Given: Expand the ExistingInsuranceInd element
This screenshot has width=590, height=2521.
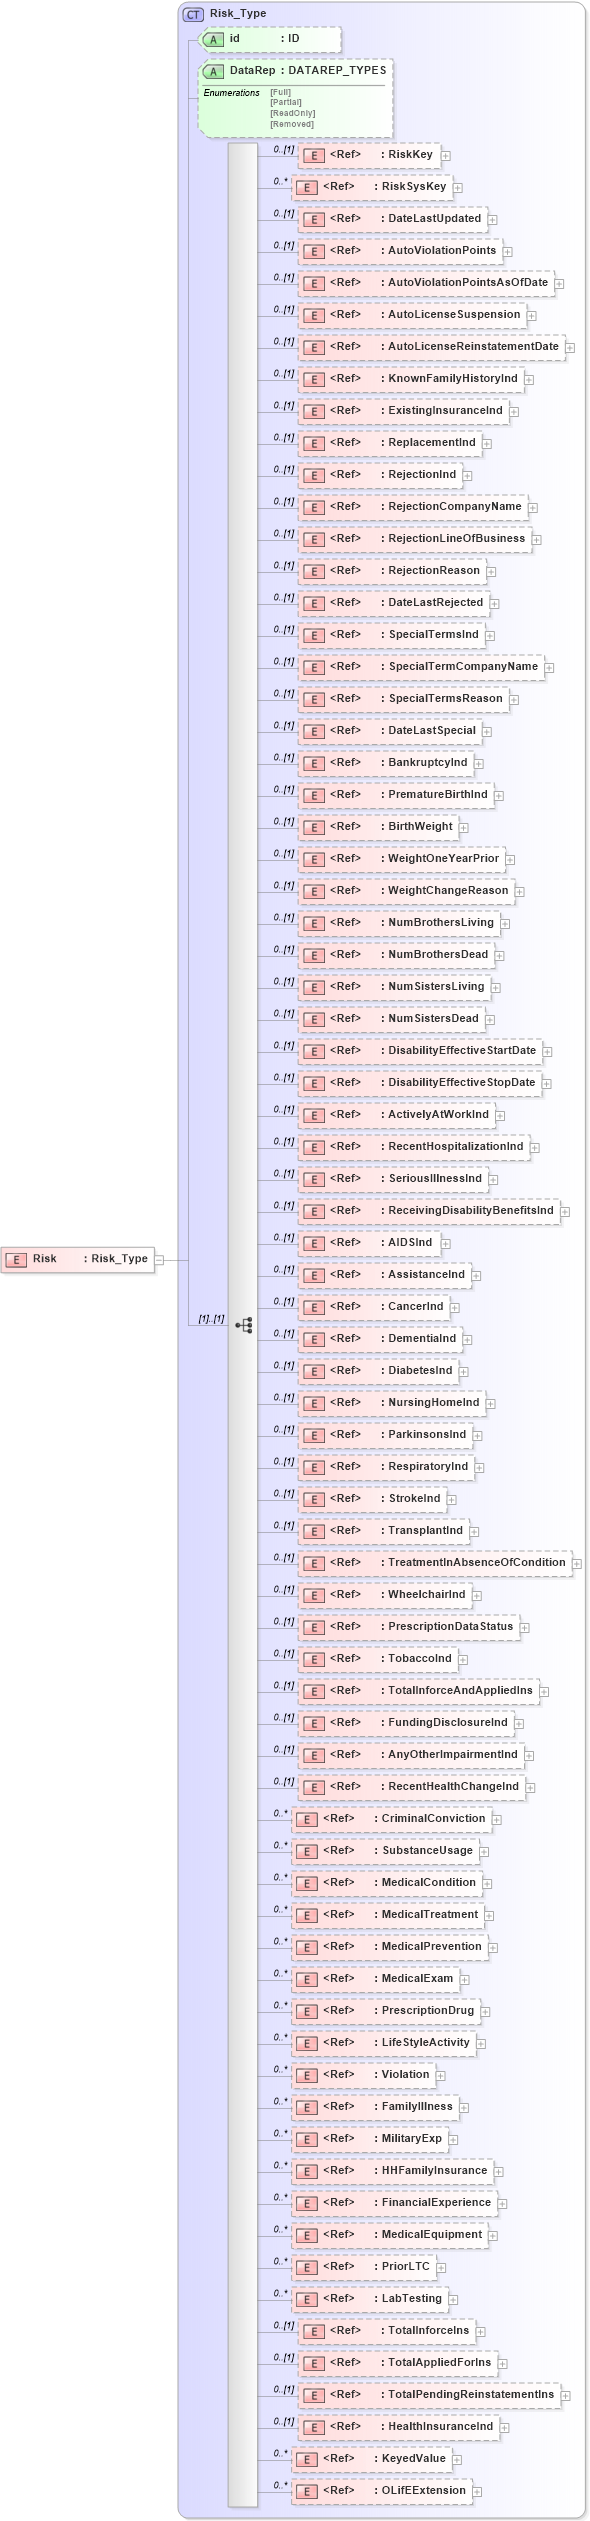Looking at the screenshot, I should point(513,412).
